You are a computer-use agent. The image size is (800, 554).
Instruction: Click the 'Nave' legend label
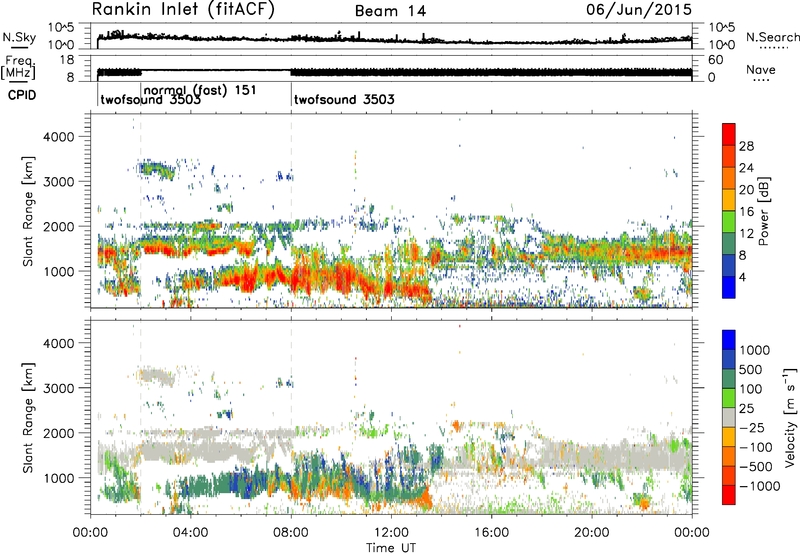761,69
